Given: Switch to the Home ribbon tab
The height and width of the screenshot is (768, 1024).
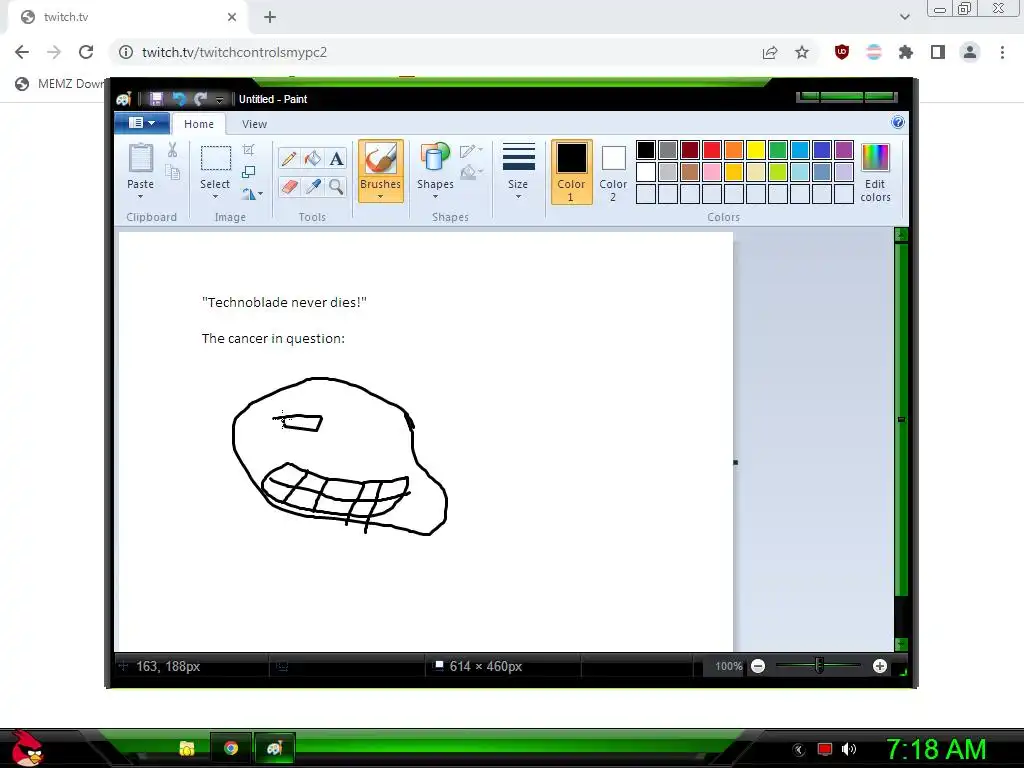Looking at the screenshot, I should click(x=199, y=124).
